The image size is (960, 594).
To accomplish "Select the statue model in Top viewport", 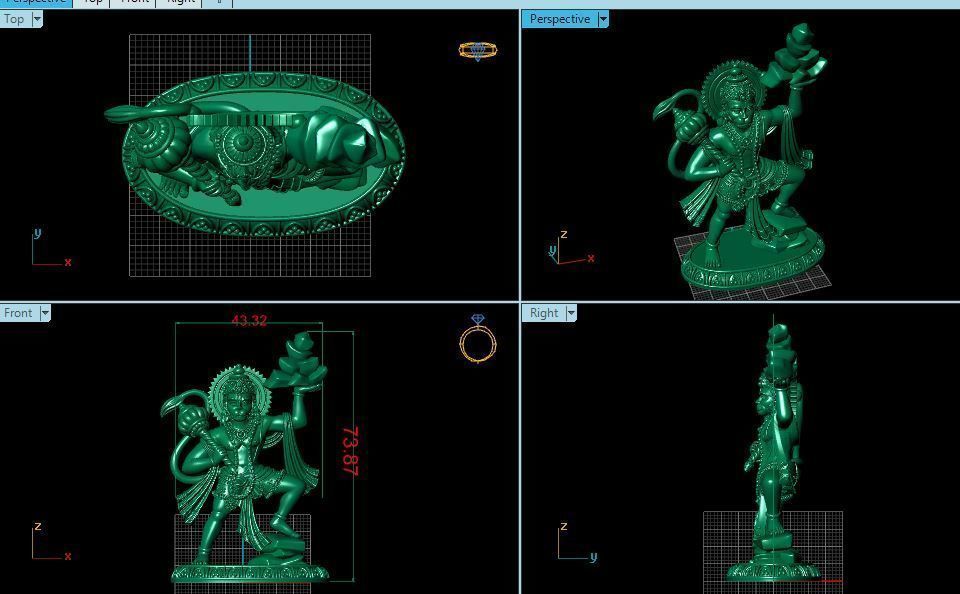I will 256,153.
